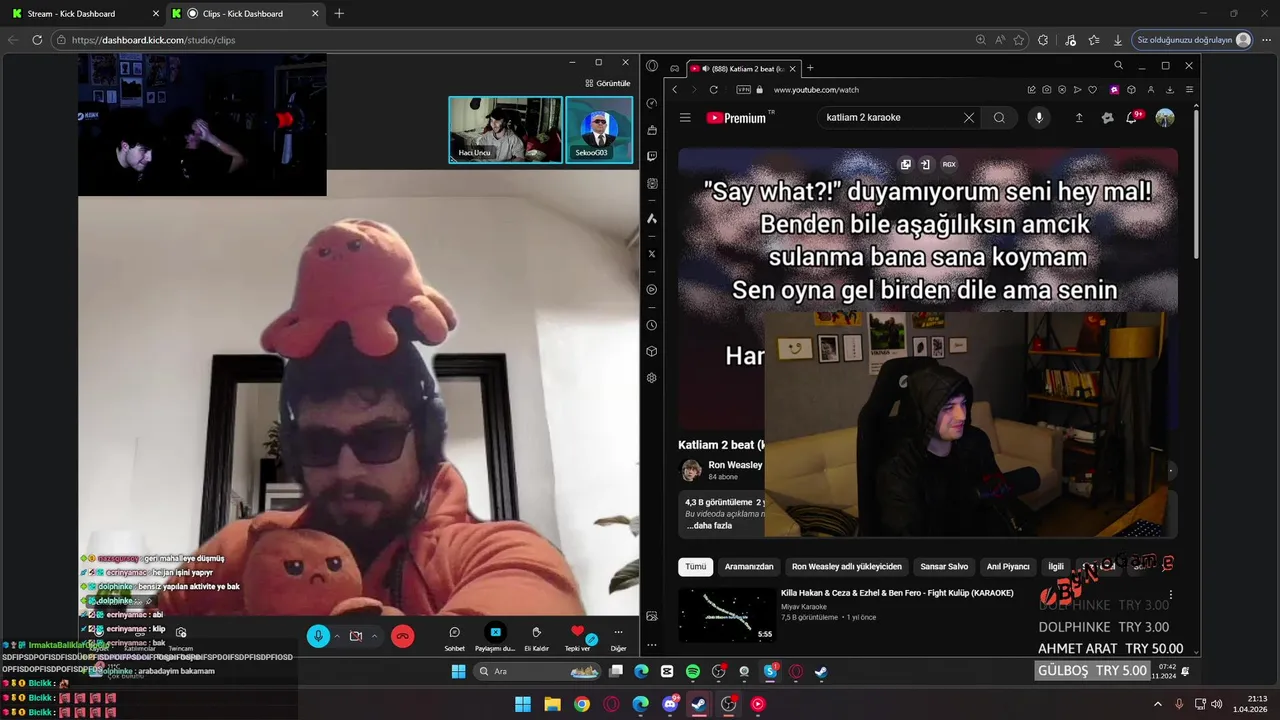
Task: Launch Chrome from the bottom taskbar
Action: [582, 704]
